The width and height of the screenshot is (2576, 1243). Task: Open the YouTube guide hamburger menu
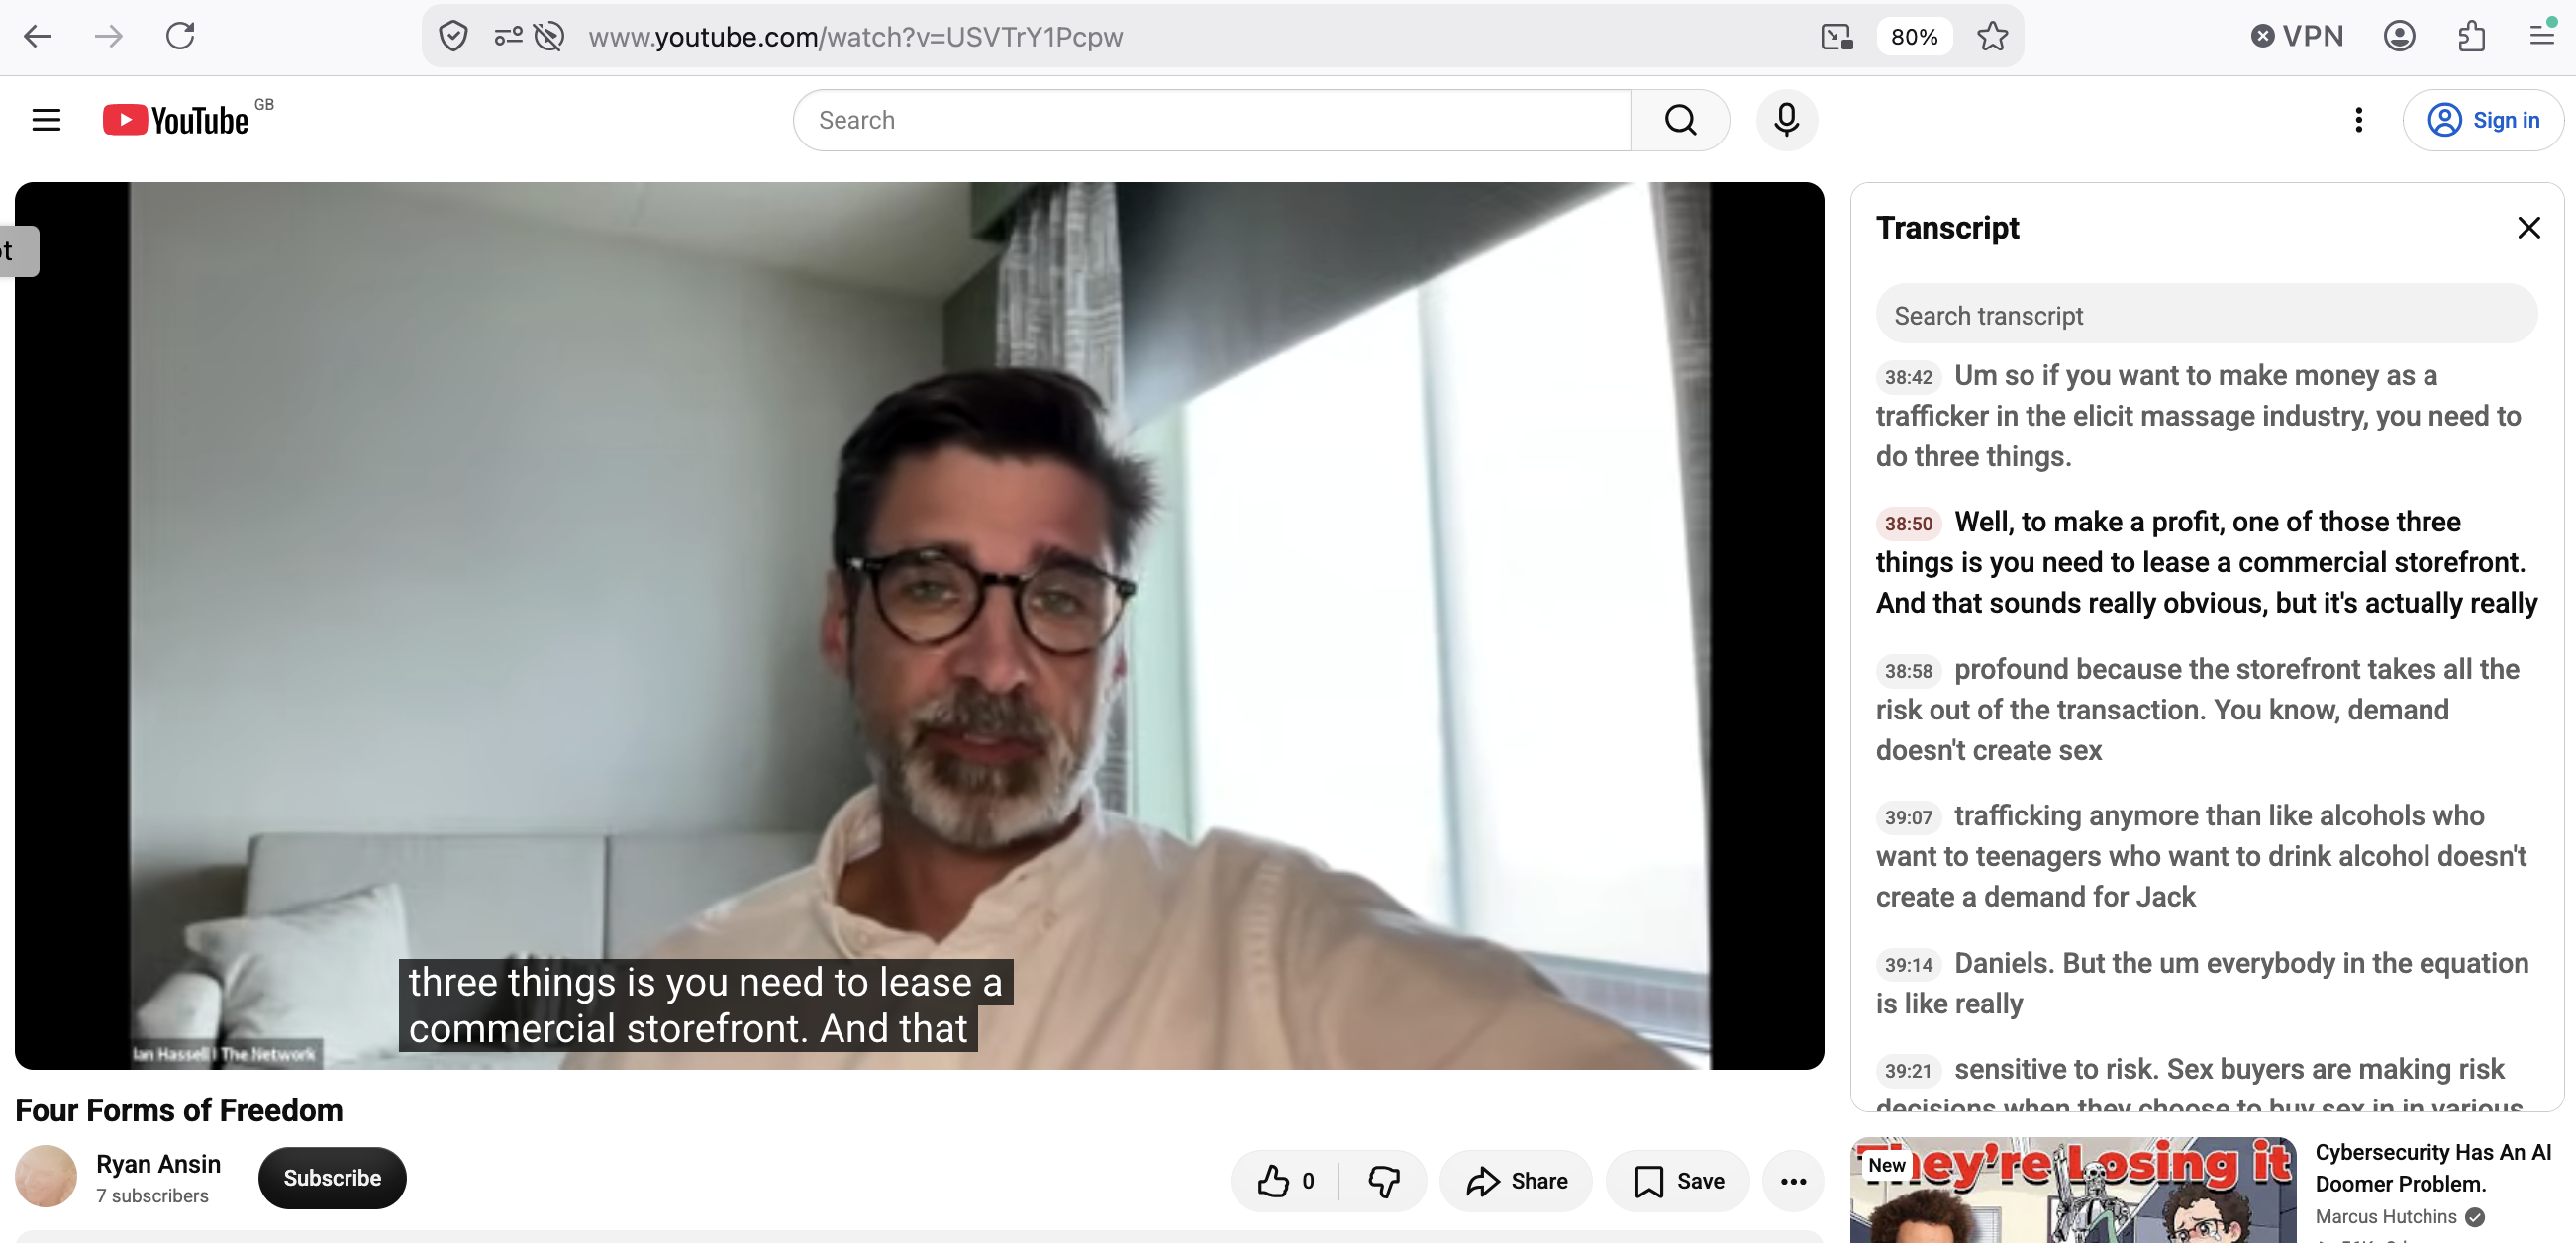(x=46, y=120)
